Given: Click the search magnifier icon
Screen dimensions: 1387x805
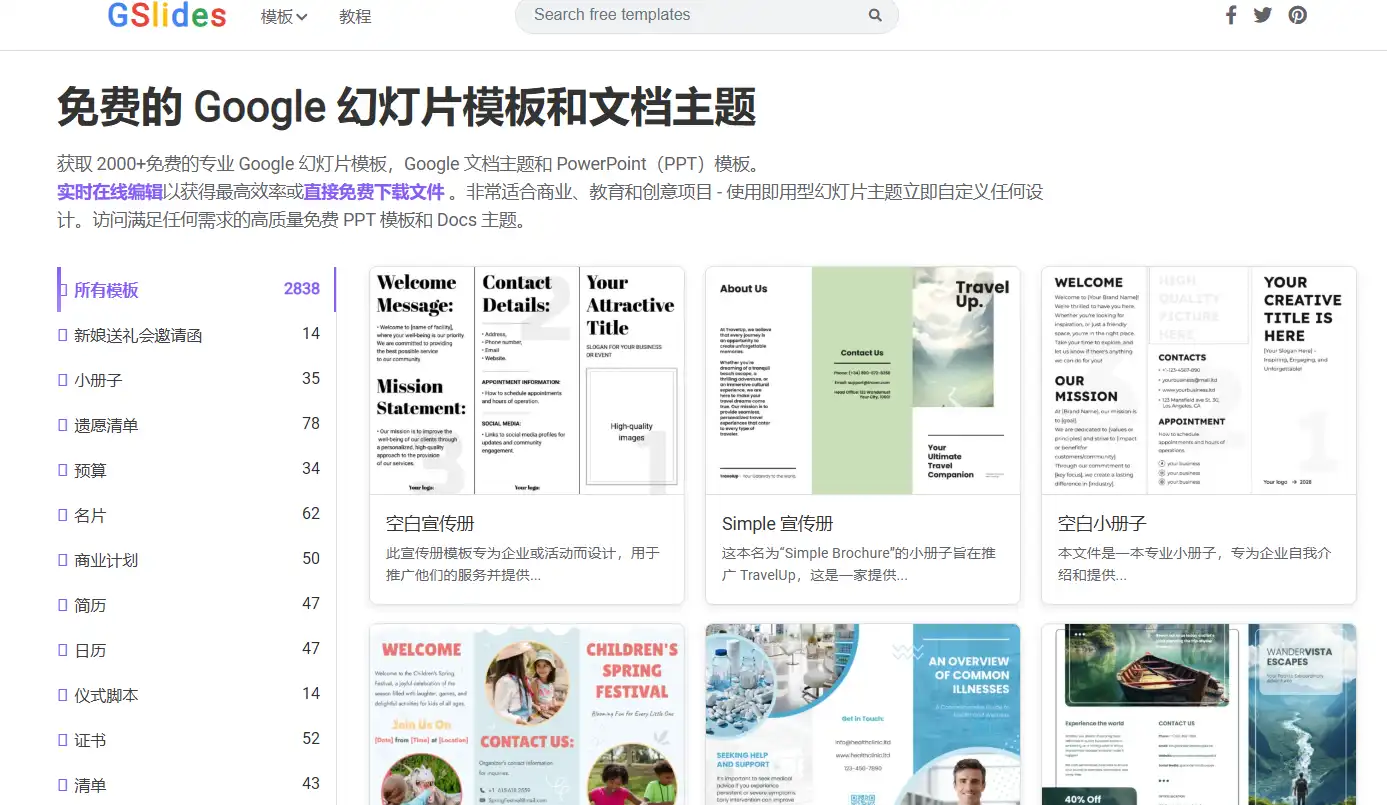Looking at the screenshot, I should 875,15.
